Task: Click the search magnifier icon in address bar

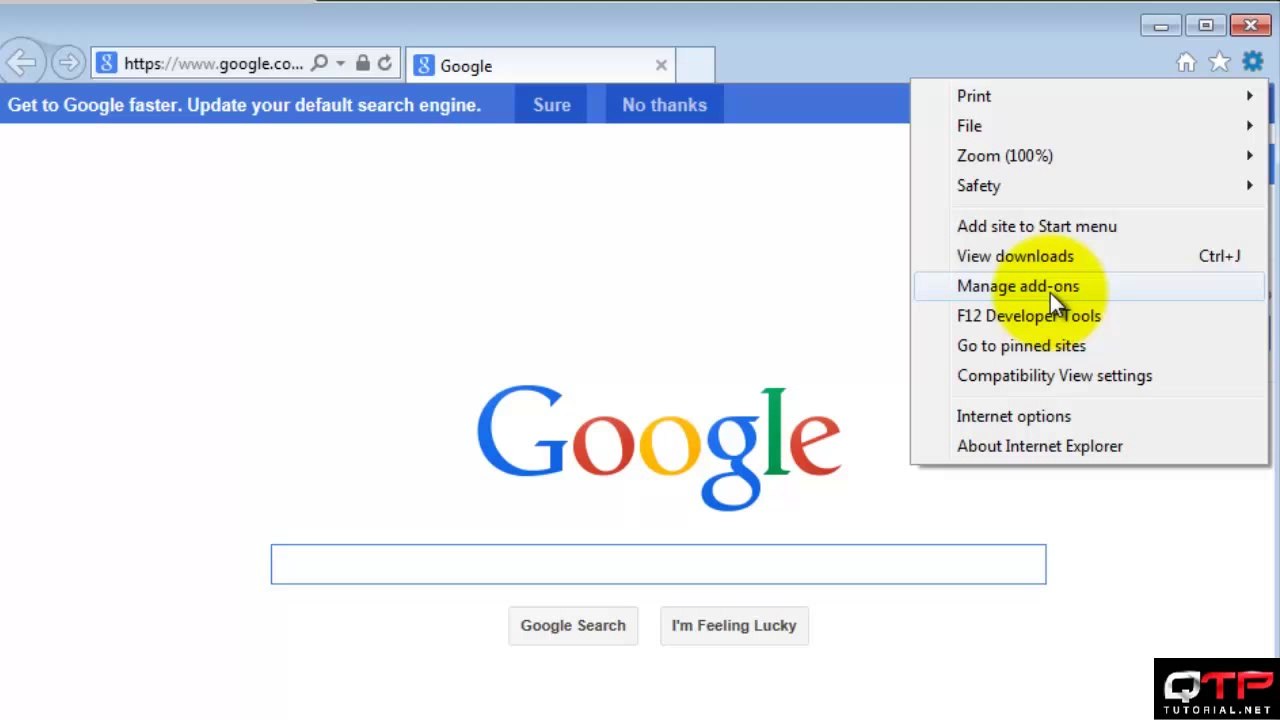Action: [x=319, y=63]
